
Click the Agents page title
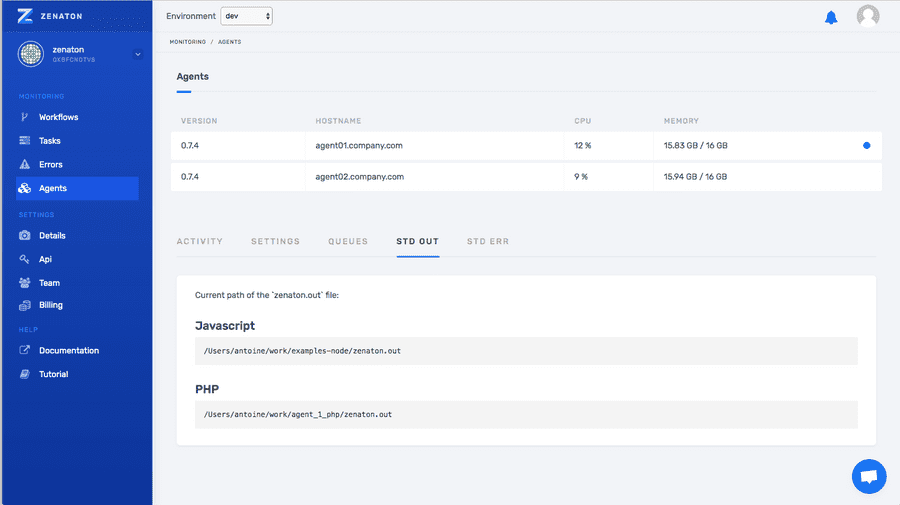[193, 76]
